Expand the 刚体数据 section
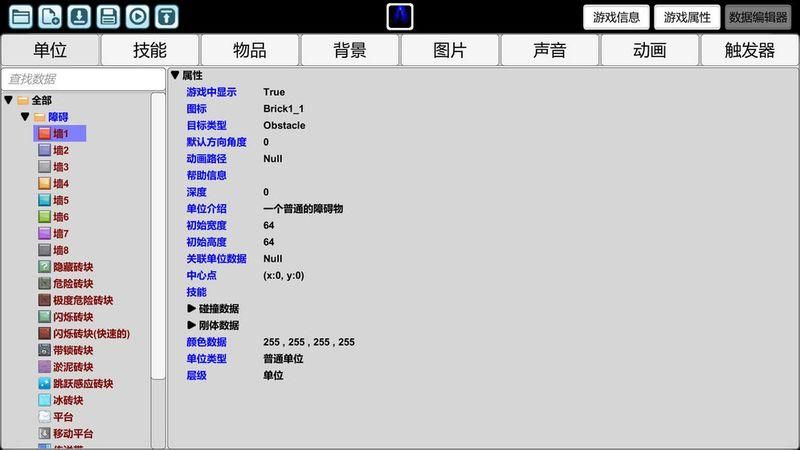 (191, 325)
